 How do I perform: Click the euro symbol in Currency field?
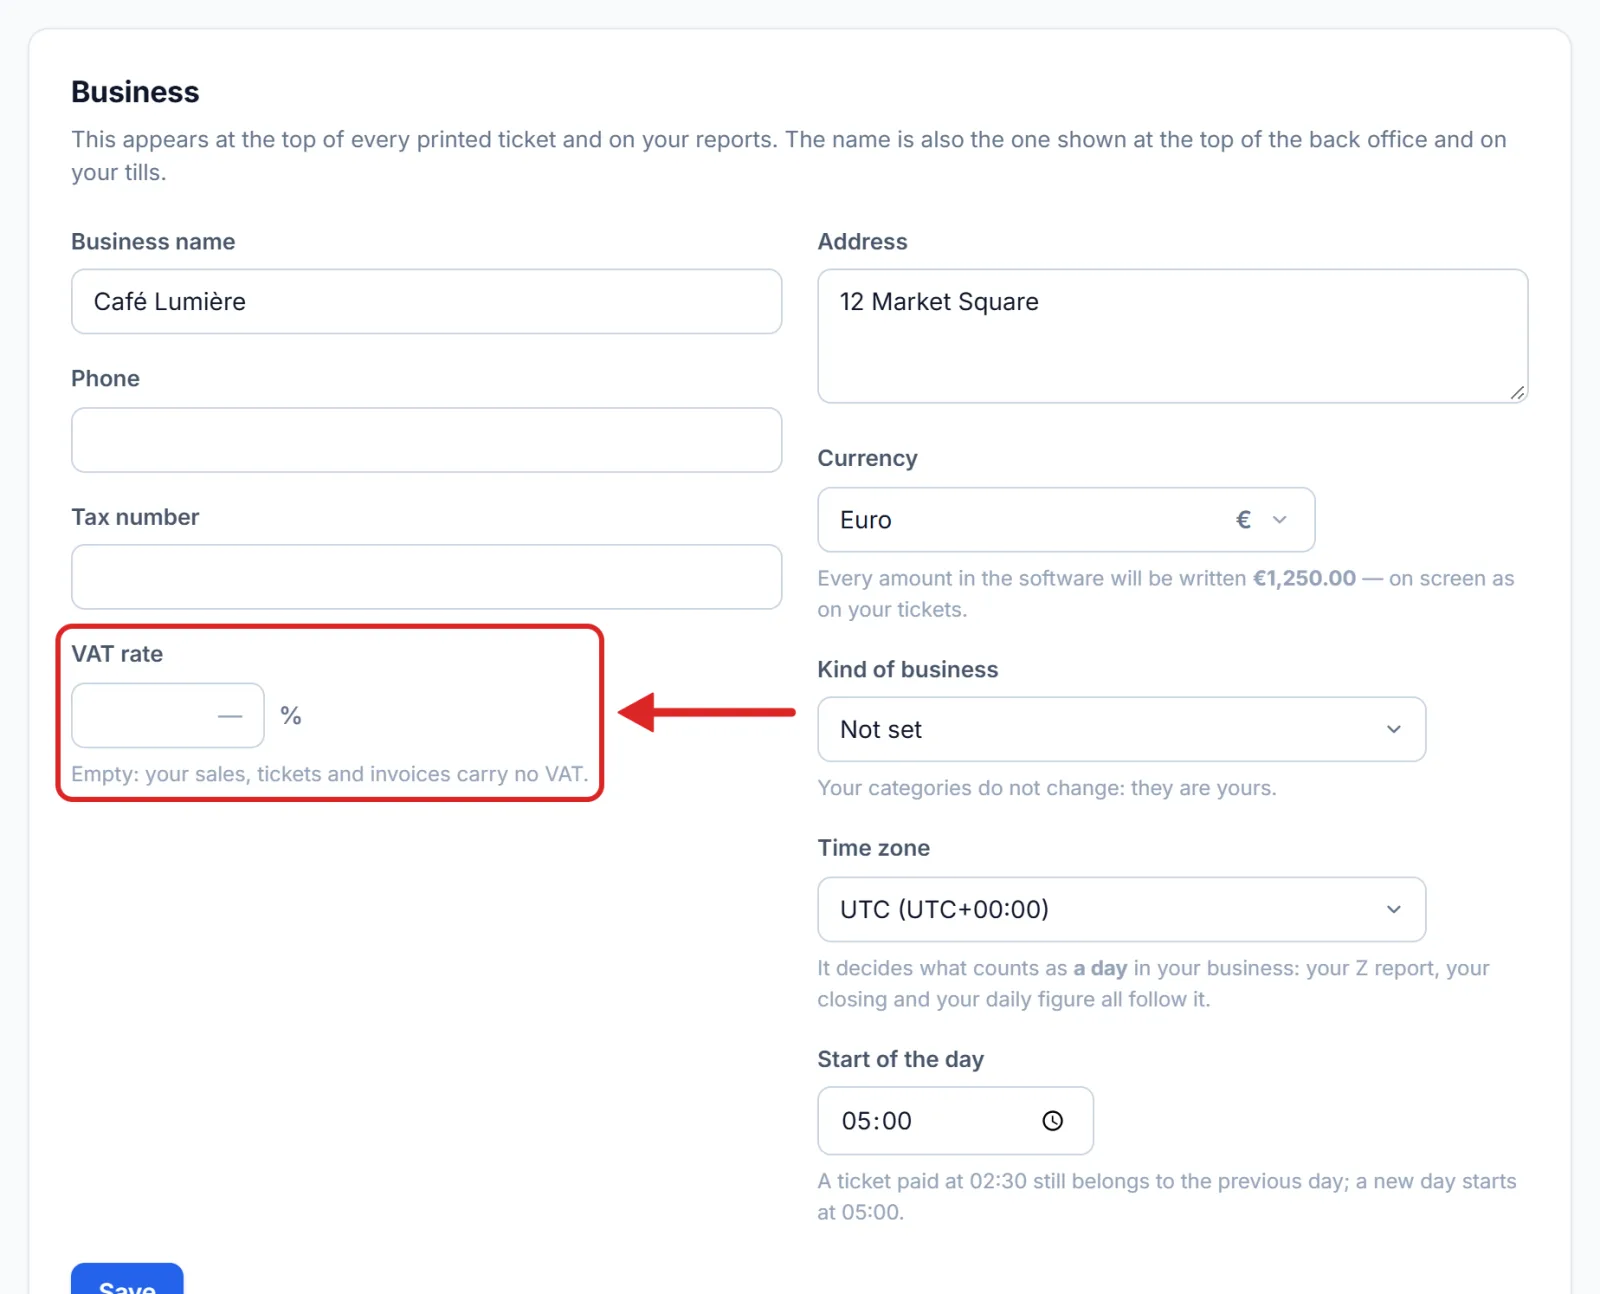pos(1243,520)
